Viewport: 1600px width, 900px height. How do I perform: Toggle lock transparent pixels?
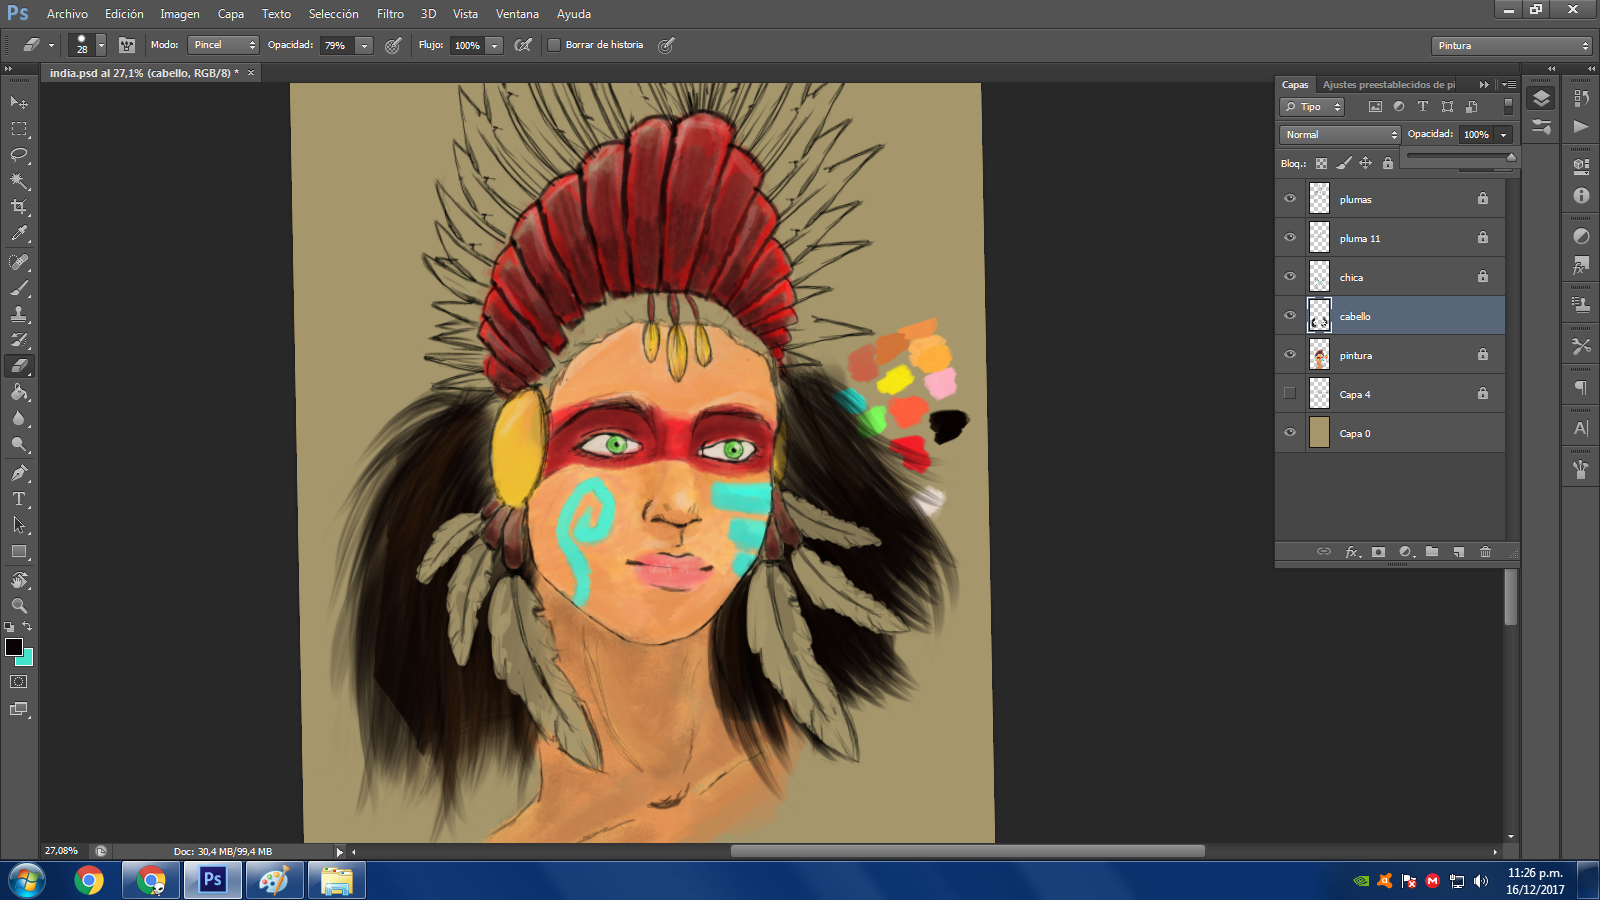pyautogui.click(x=1321, y=163)
